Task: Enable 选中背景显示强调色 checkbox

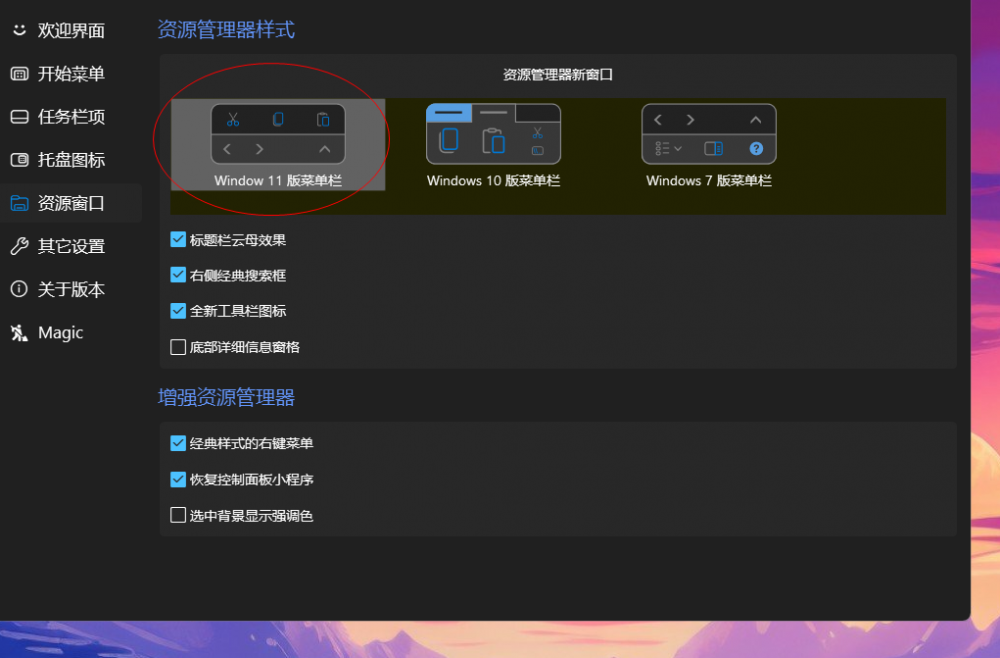Action: pos(179,516)
